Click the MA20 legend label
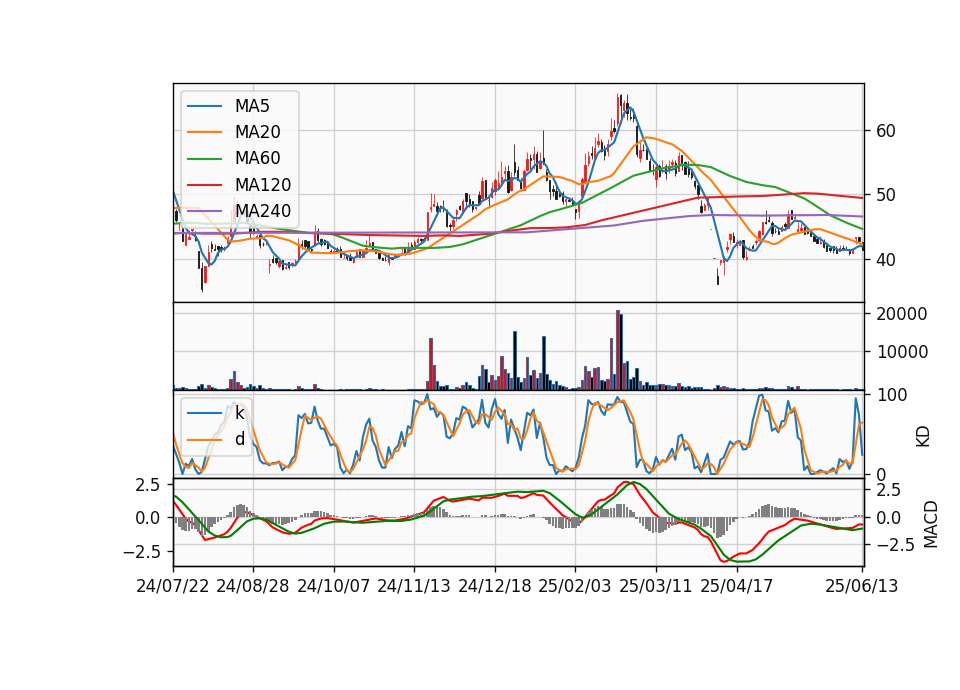Screen dimensions: 960x690 257,132
